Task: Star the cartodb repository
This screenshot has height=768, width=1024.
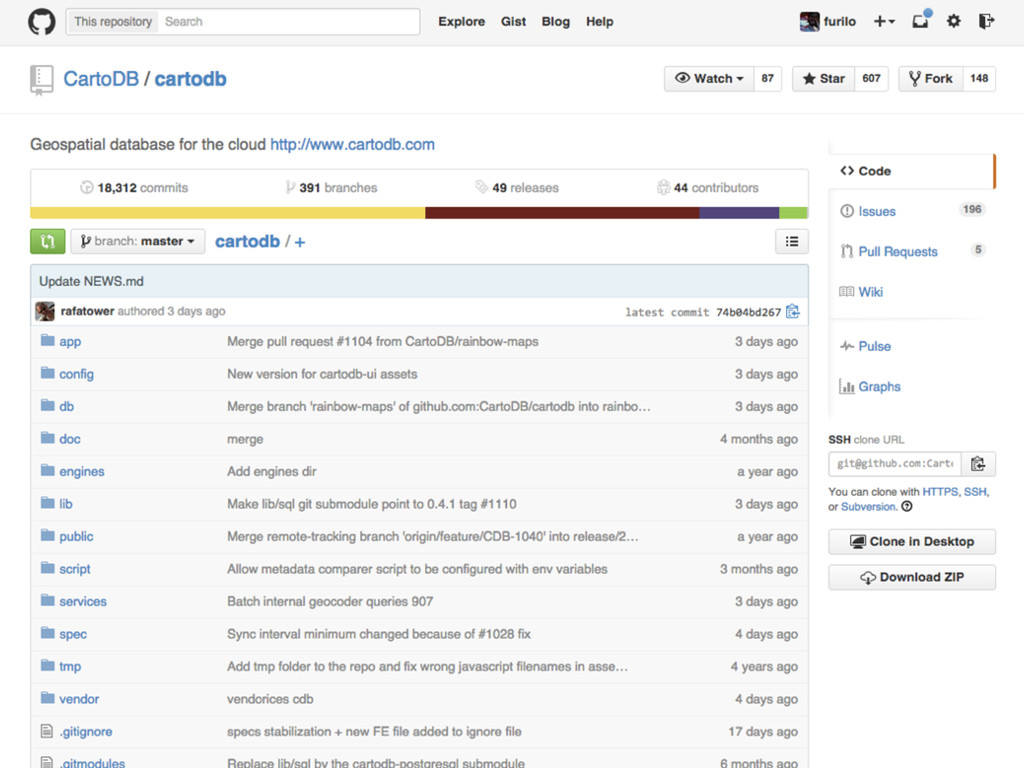Action: point(824,78)
